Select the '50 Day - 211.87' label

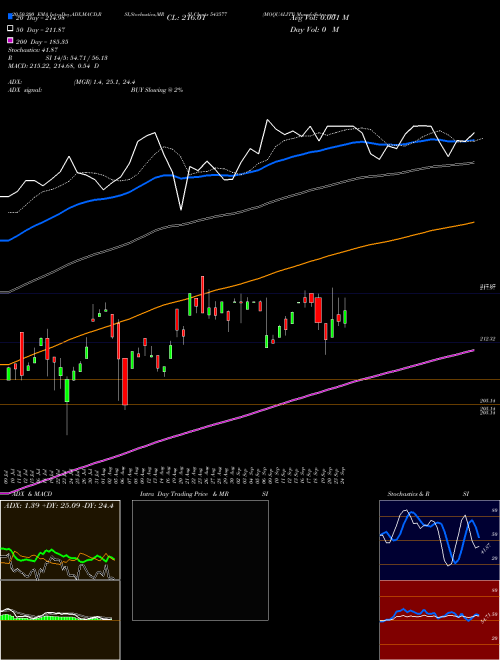click(x=40, y=30)
